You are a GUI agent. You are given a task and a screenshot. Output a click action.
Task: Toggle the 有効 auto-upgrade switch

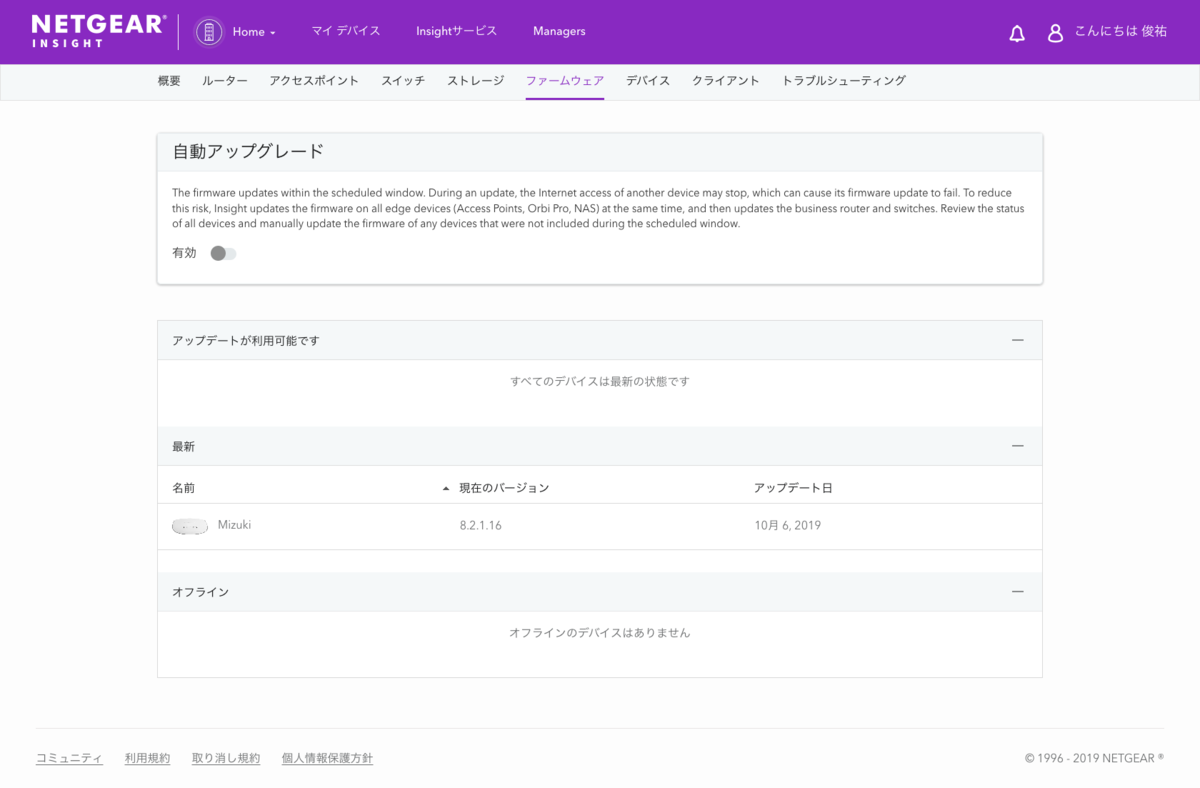click(x=223, y=254)
